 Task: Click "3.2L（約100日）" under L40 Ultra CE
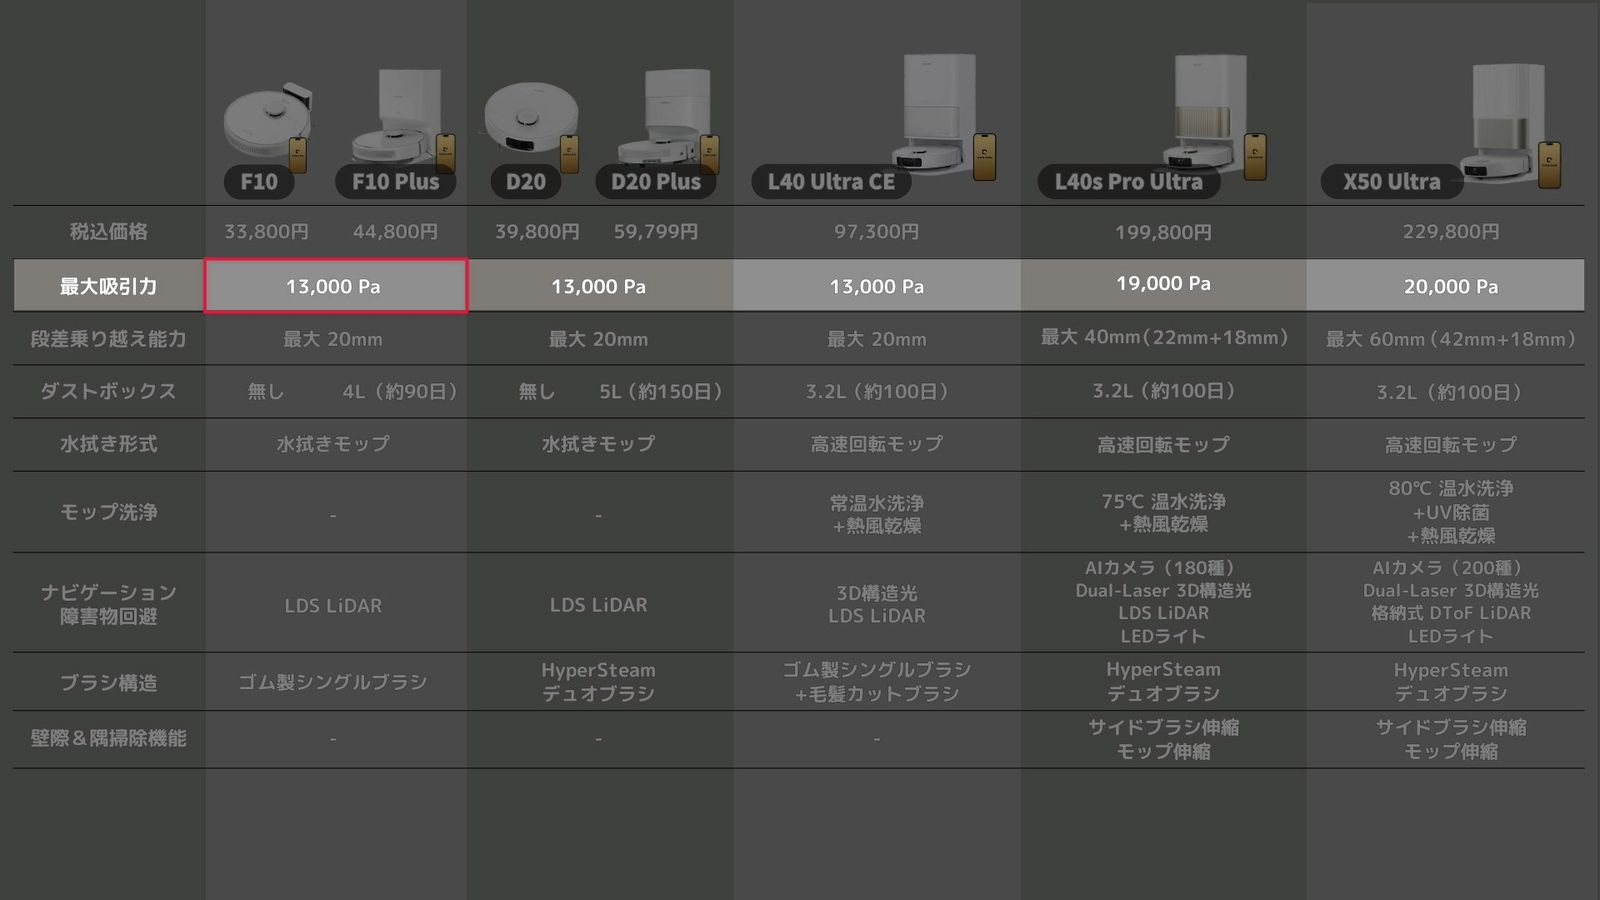(x=877, y=392)
